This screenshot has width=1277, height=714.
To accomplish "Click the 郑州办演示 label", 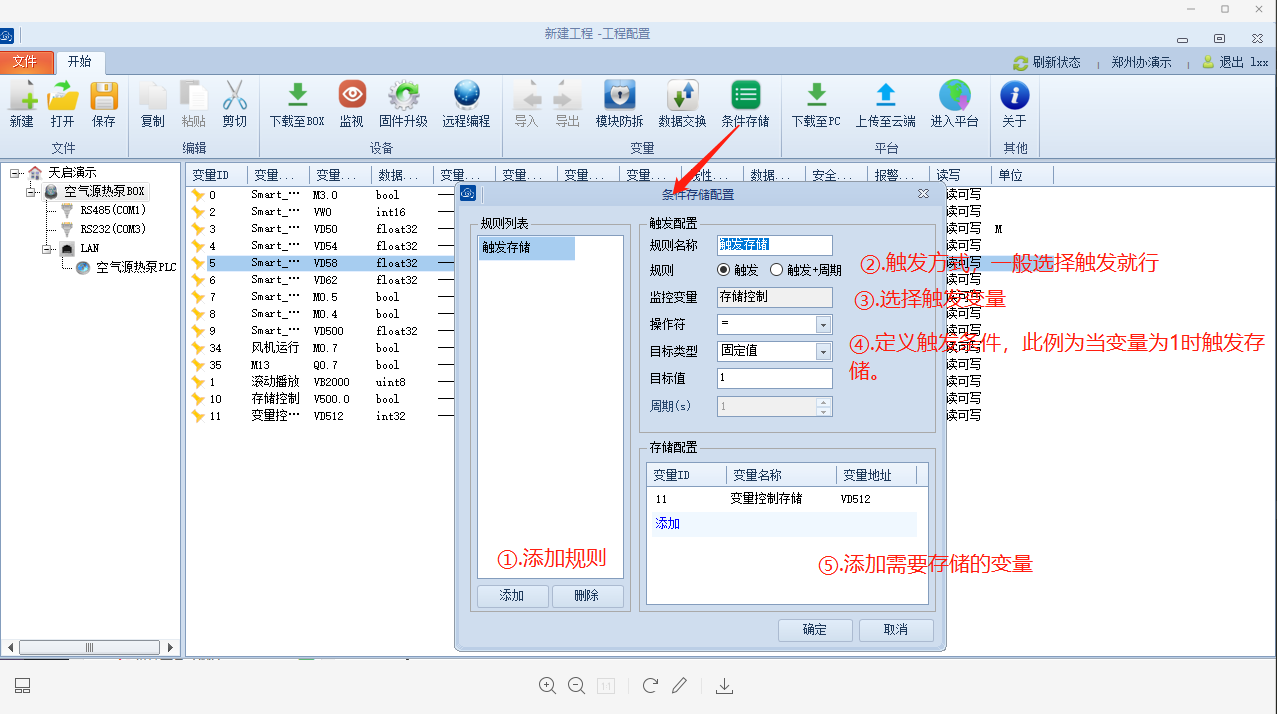I will click(x=1141, y=62).
